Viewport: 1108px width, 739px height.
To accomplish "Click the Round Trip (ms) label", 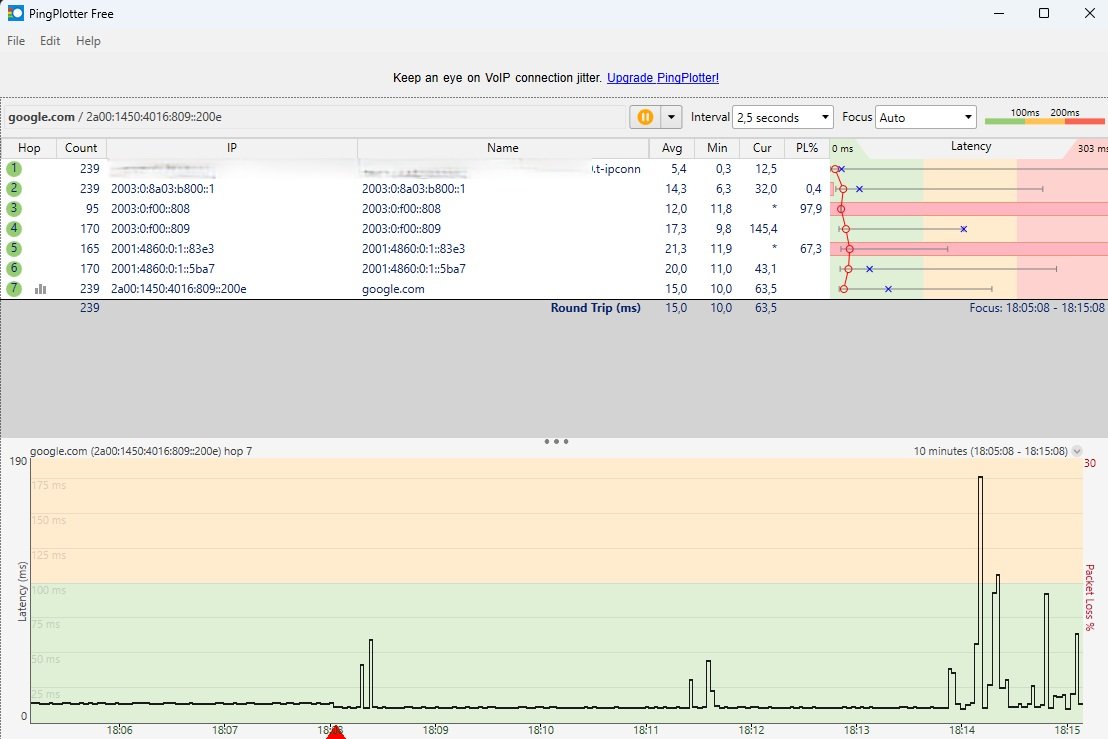I will tap(596, 307).
